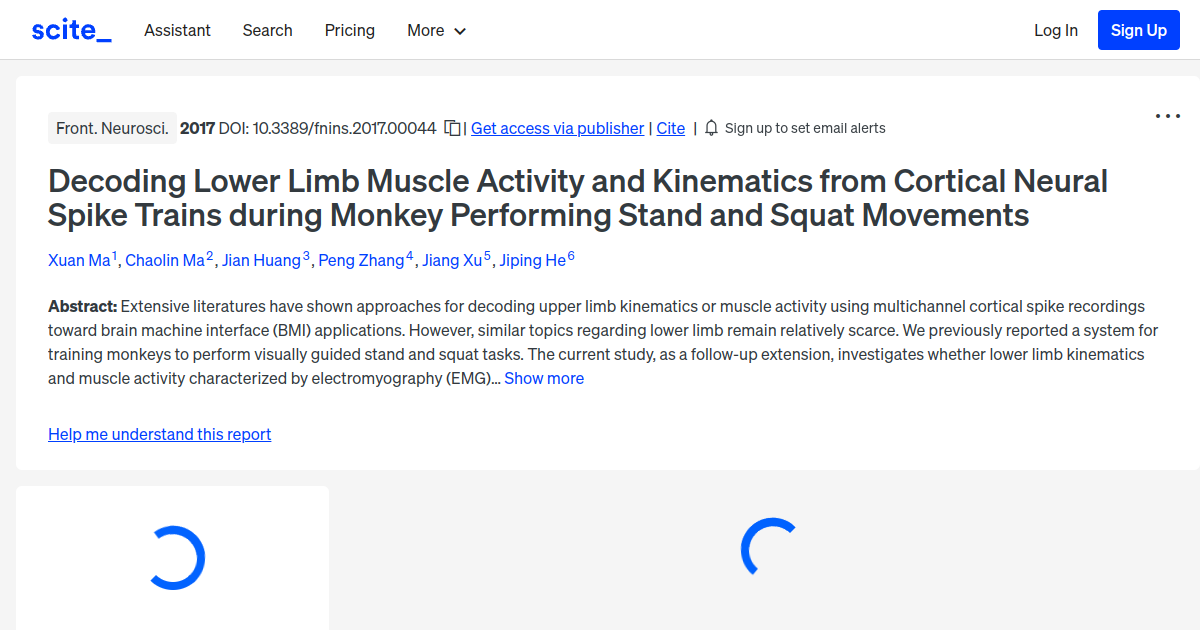Click superscript affiliation 4 next to Peng Zhang
The height and width of the screenshot is (630, 1200).
(x=408, y=253)
